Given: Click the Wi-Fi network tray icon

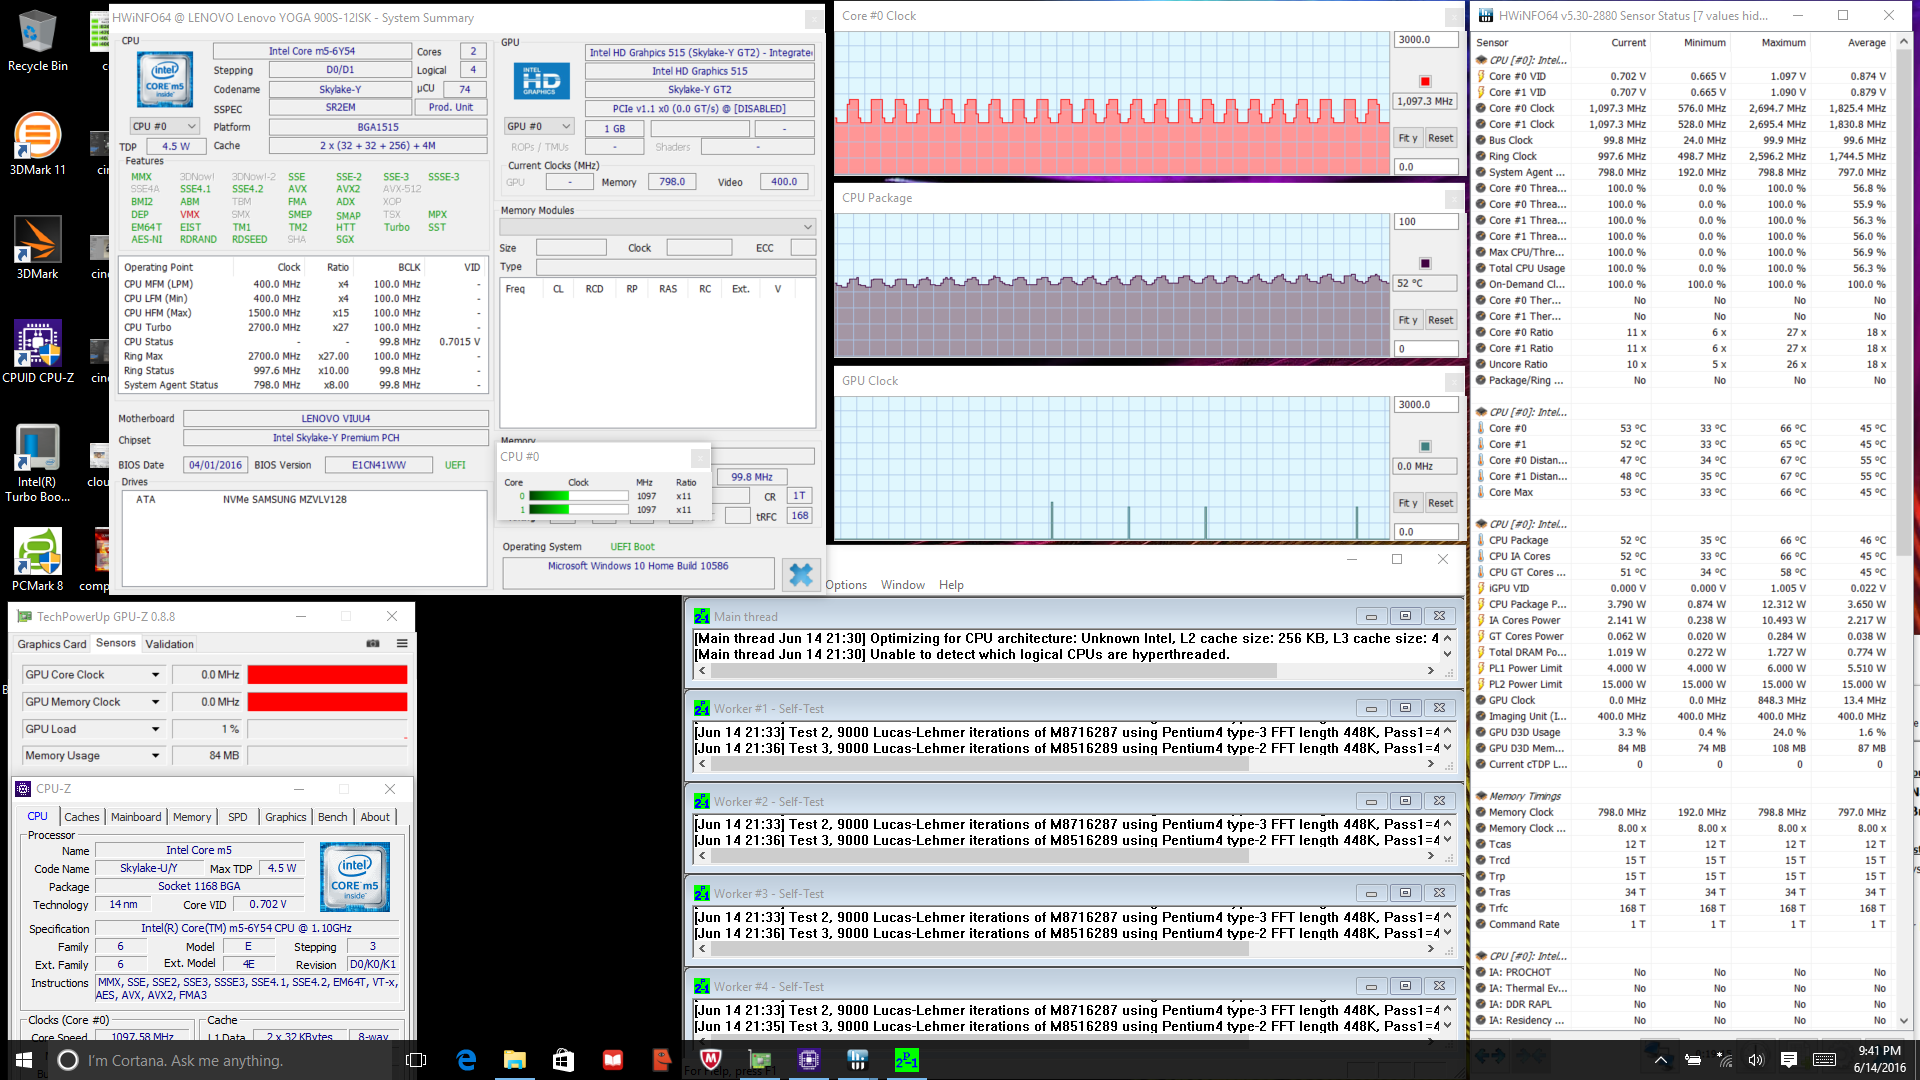Looking at the screenshot, I should [1724, 1060].
